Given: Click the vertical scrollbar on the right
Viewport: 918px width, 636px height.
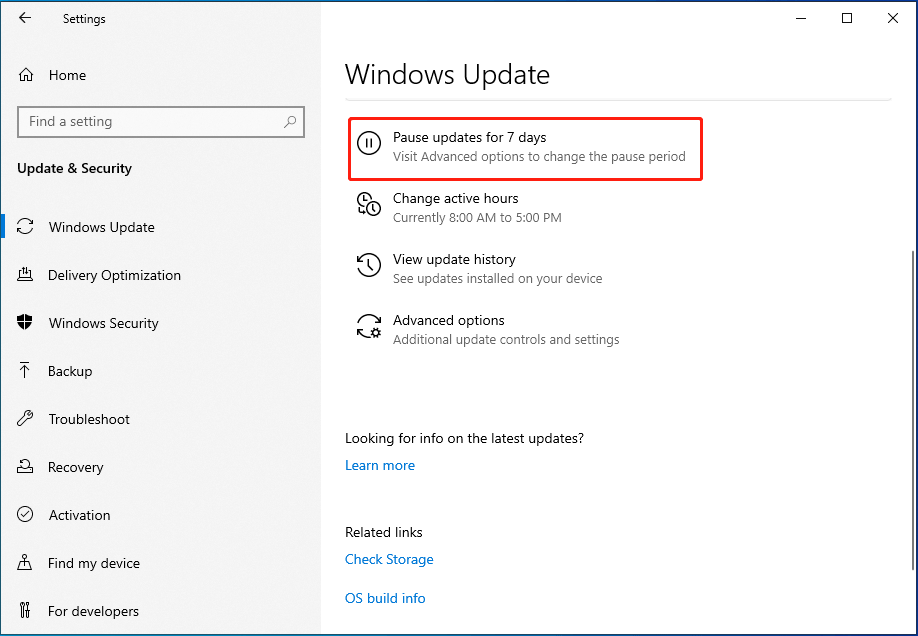Looking at the screenshot, I should [x=913, y=410].
